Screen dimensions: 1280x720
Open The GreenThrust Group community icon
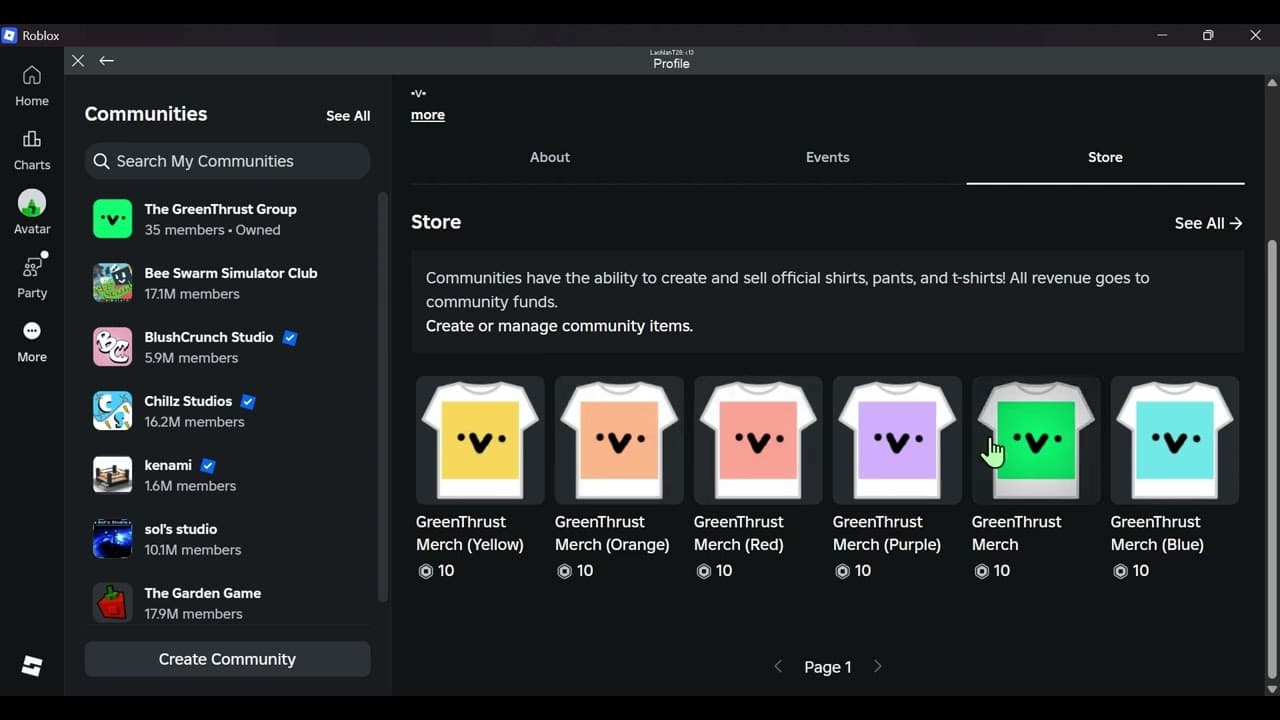[x=112, y=219]
